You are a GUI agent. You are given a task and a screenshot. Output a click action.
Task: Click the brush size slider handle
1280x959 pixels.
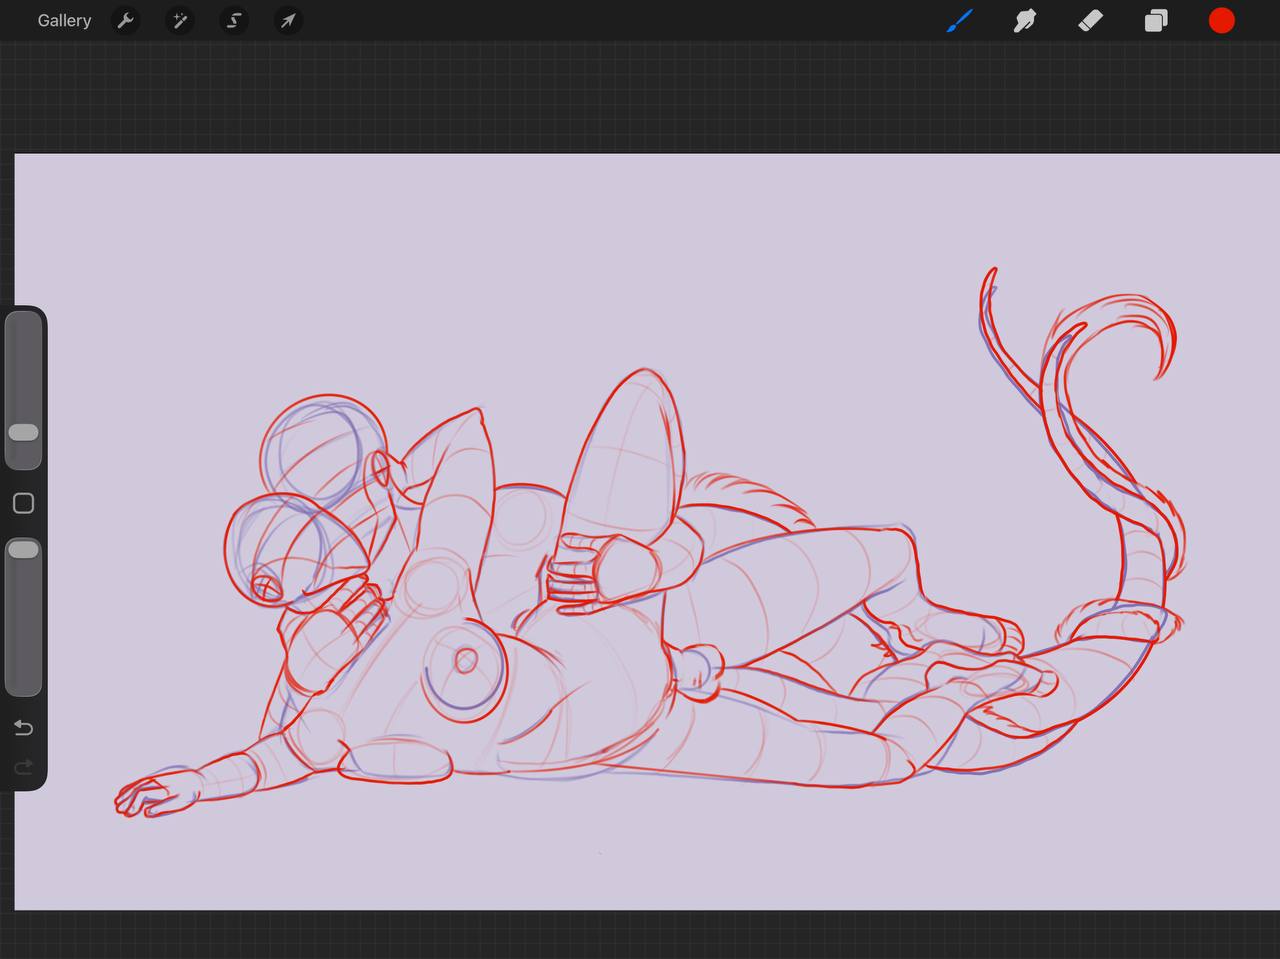pyautogui.click(x=23, y=432)
